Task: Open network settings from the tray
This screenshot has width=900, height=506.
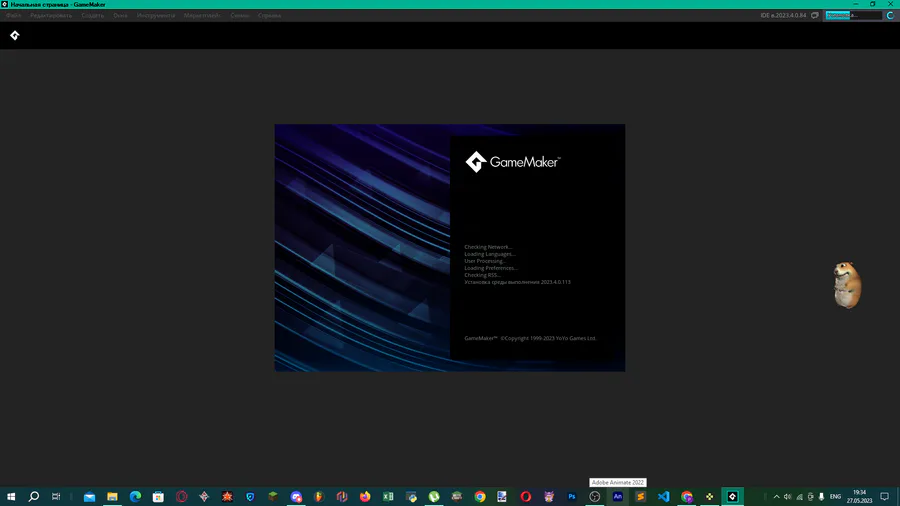Action: (799, 496)
